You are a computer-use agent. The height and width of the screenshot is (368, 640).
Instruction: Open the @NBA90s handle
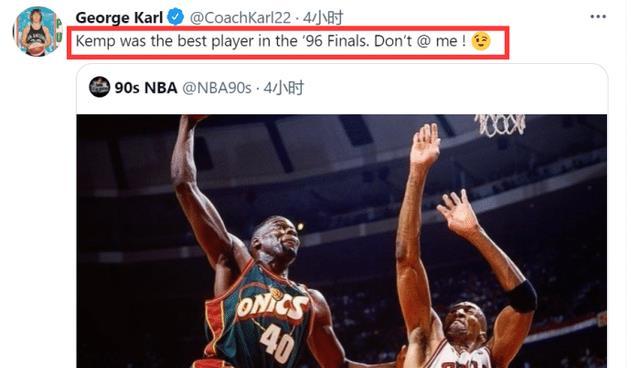point(216,88)
